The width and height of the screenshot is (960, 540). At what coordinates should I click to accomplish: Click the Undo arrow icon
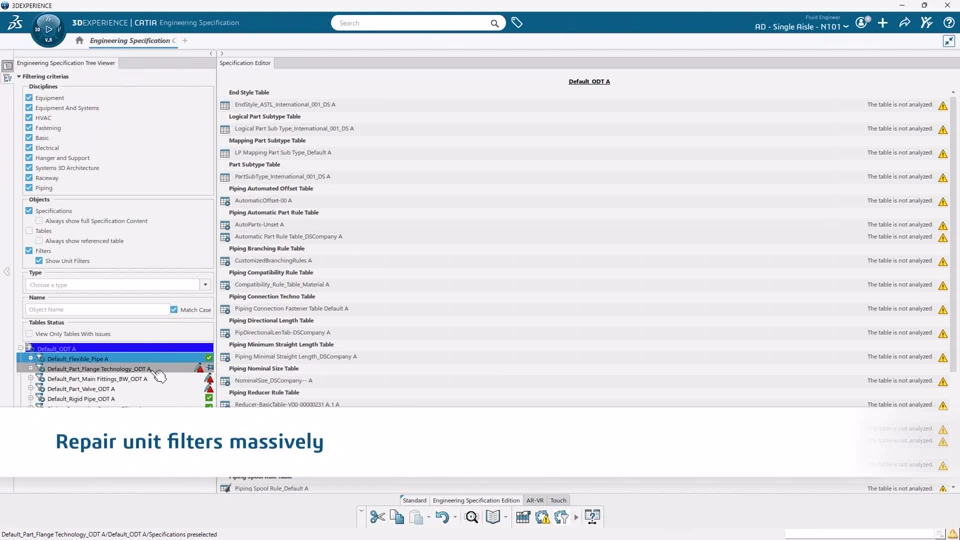pyautogui.click(x=442, y=517)
